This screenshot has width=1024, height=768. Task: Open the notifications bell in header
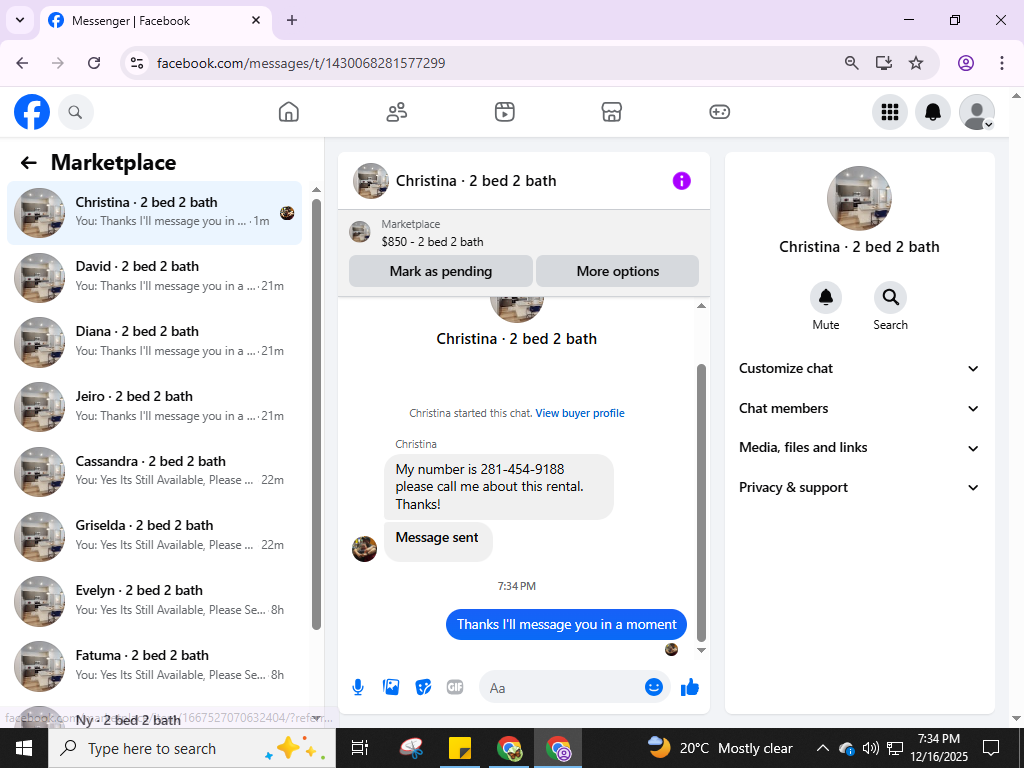point(933,112)
